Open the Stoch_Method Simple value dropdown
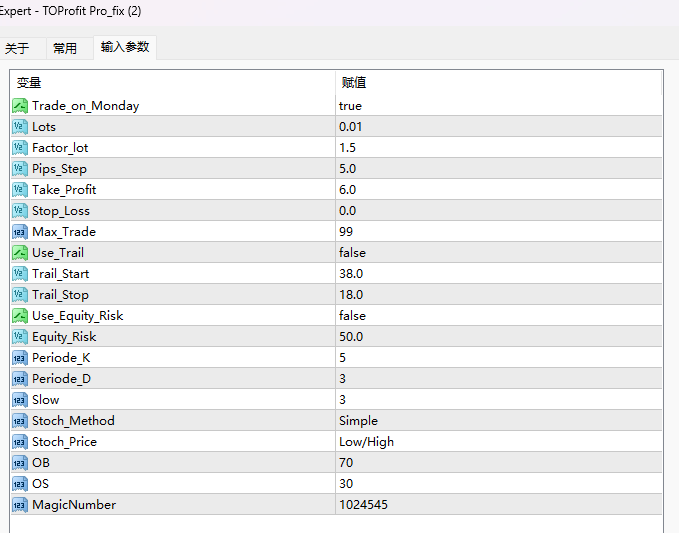This screenshot has width=679, height=533. (359, 421)
